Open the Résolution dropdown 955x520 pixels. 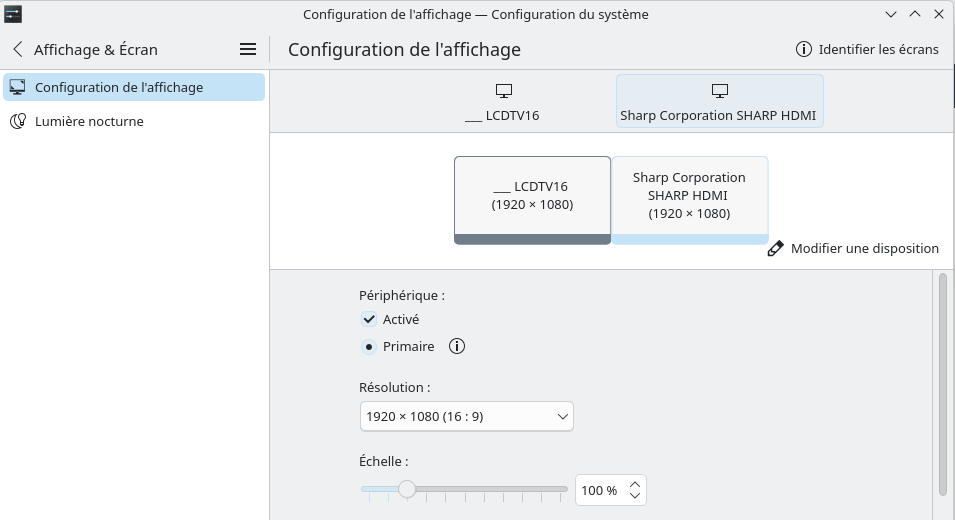[466, 416]
